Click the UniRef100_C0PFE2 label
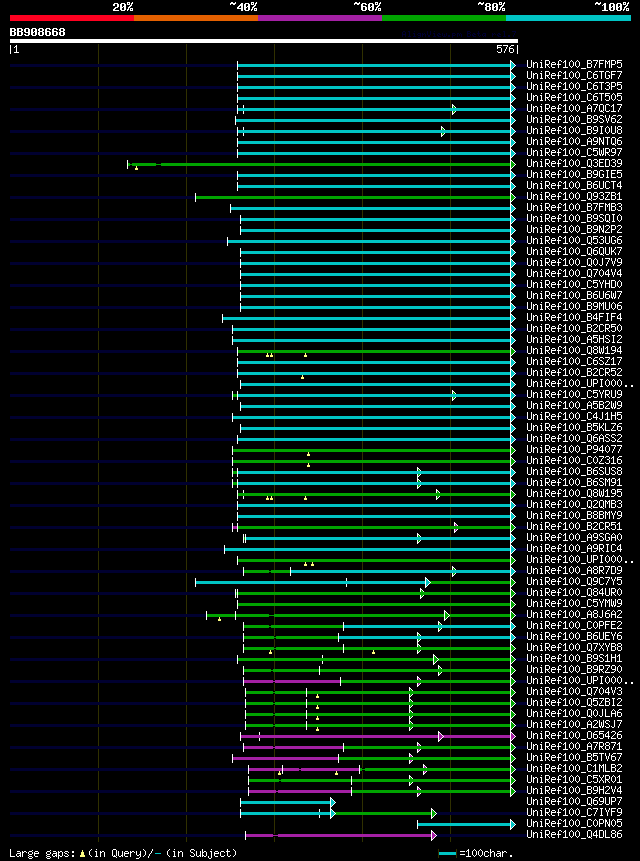Viewport: 640px width, 861px height. 574,625
